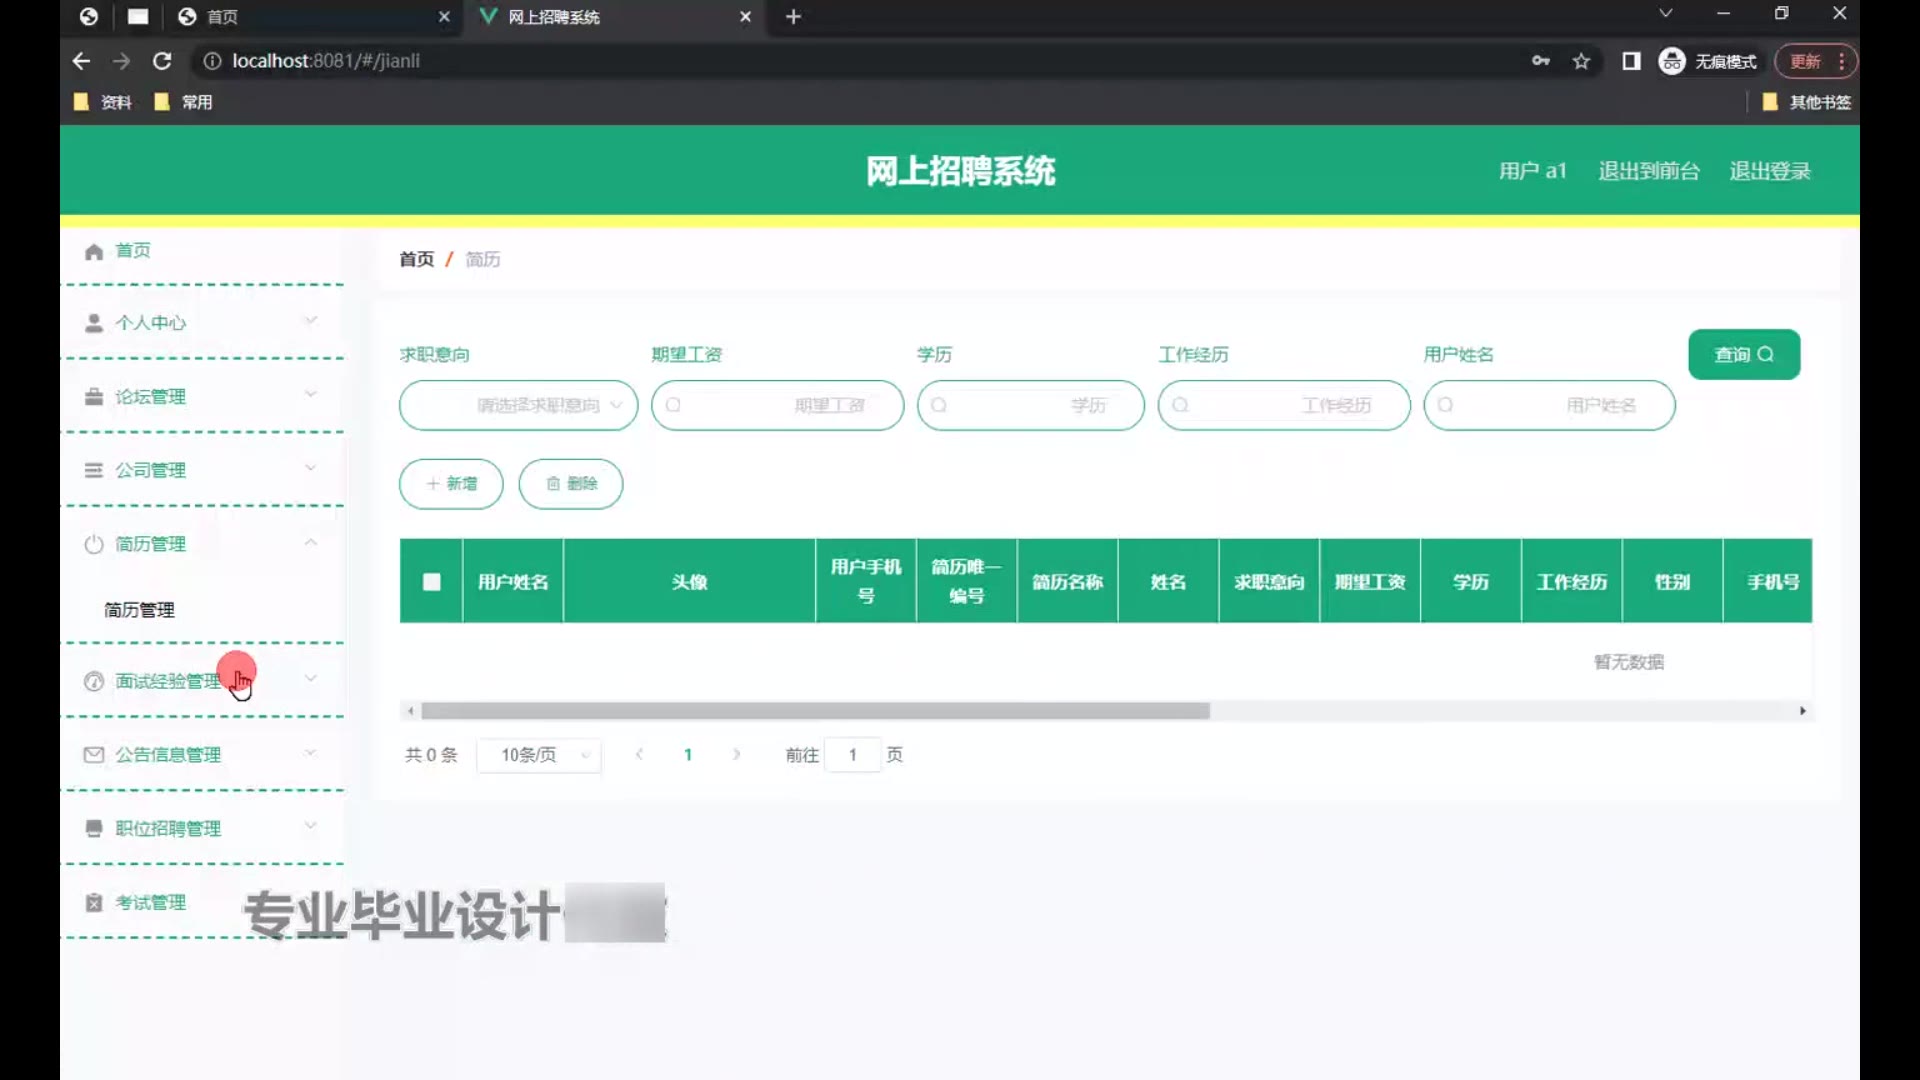Click the 退出登录 logout link

[1769, 171]
